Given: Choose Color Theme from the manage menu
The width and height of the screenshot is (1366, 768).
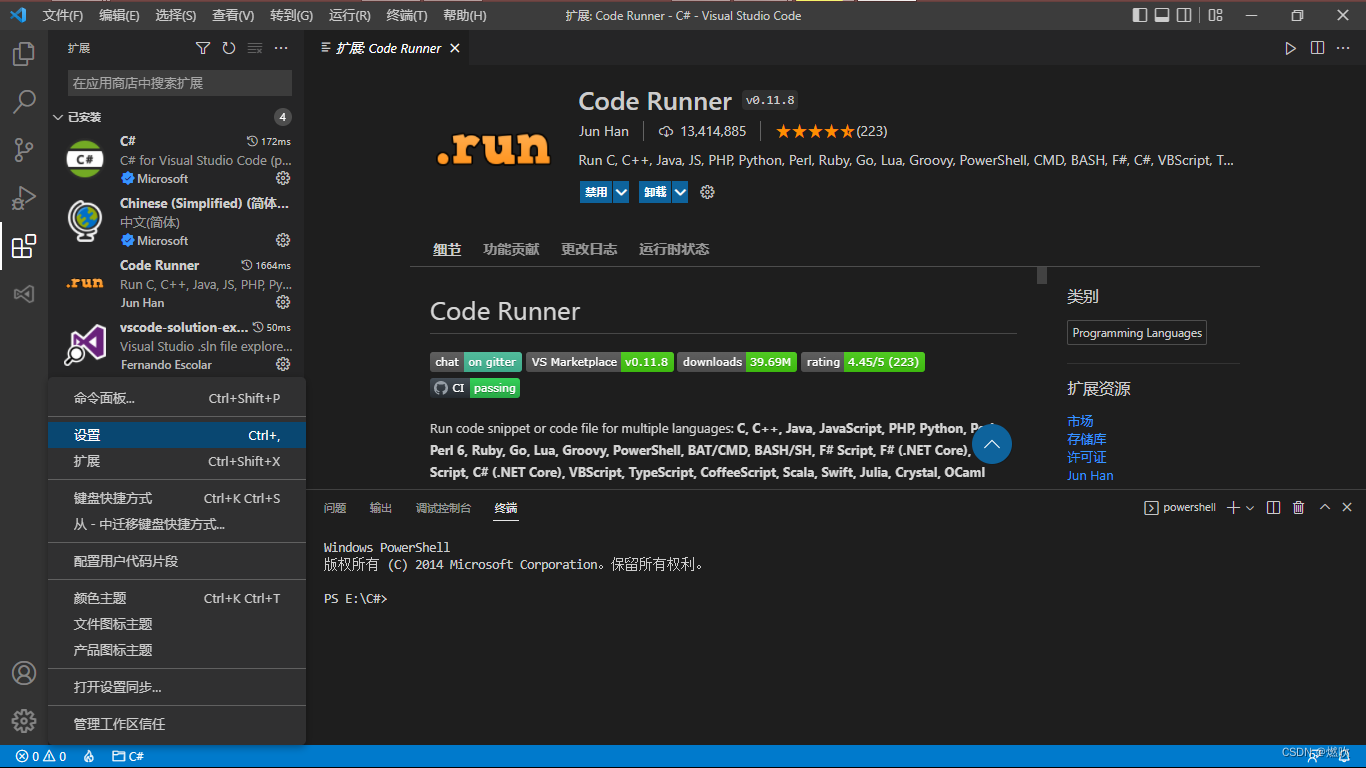Looking at the screenshot, I should [177, 598].
